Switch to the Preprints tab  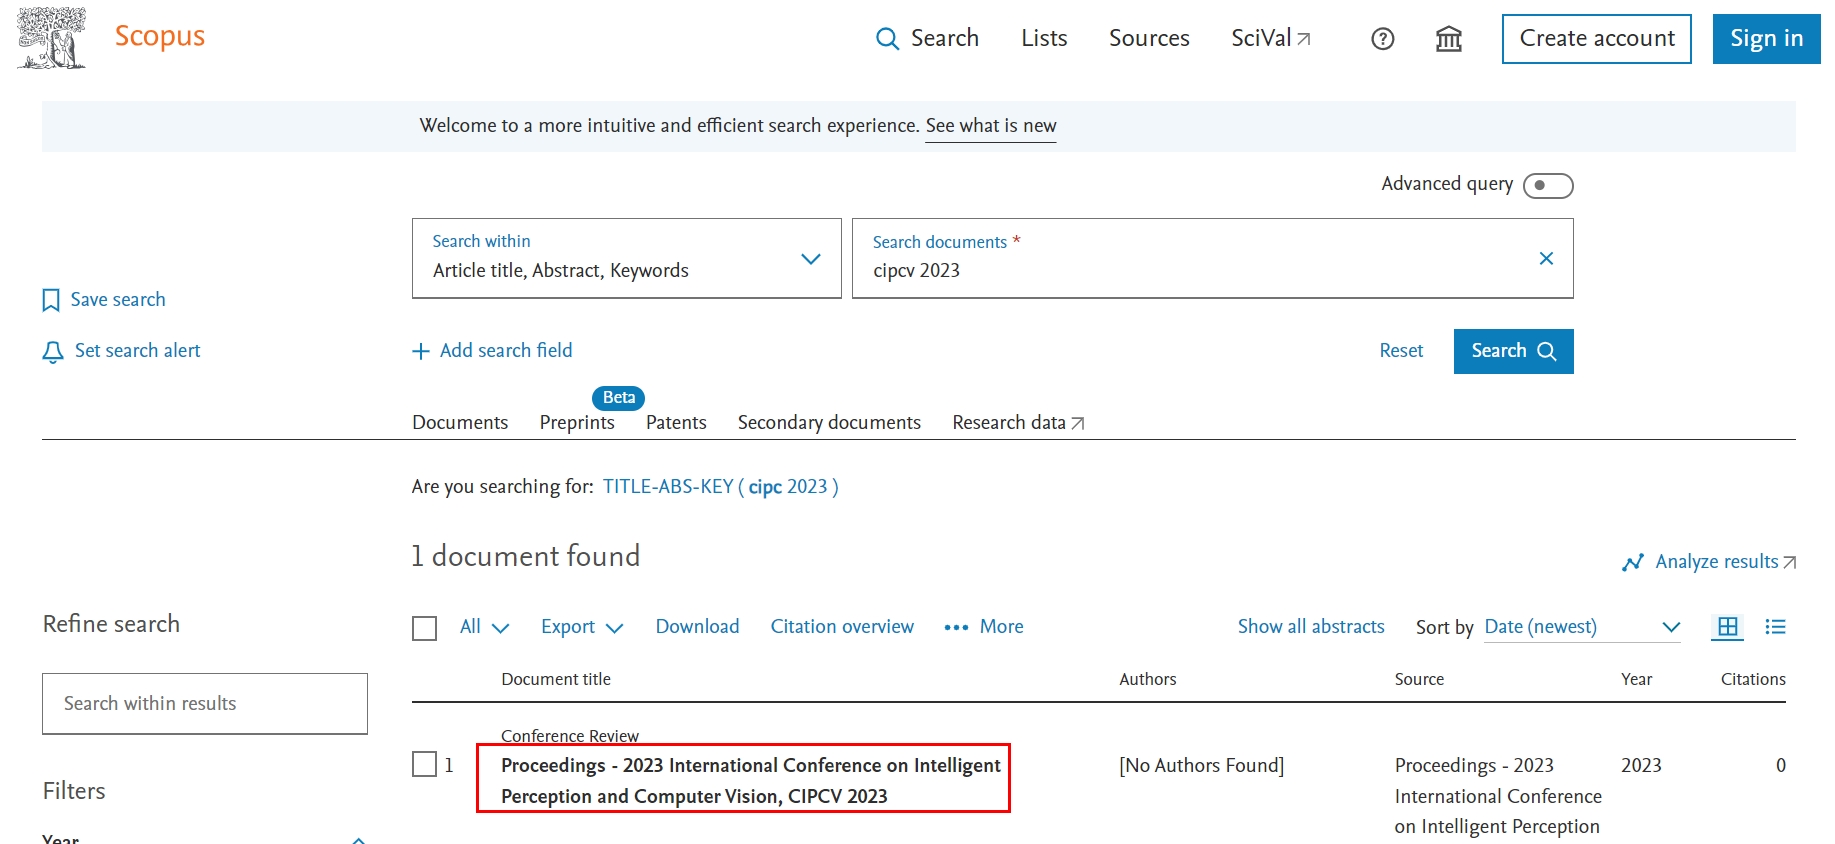(x=577, y=423)
